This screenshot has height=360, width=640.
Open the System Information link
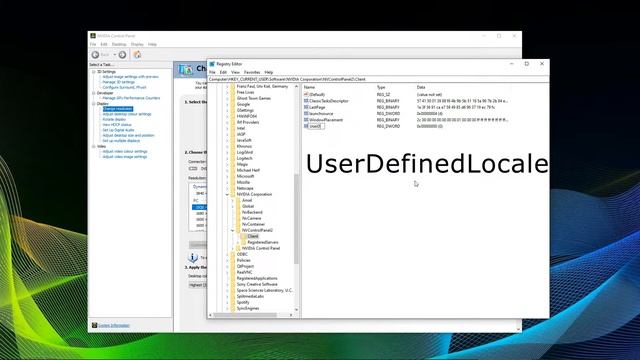[x=113, y=325]
